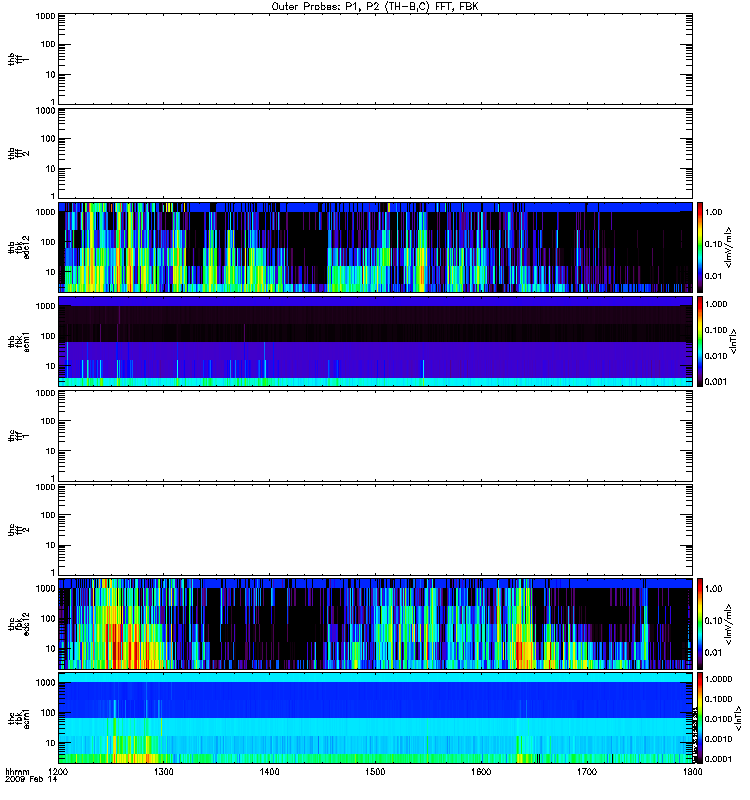This screenshot has width=750, height=800.
Task: Click the 'thb fff 1' y-axis panel label
Action: (18, 59)
